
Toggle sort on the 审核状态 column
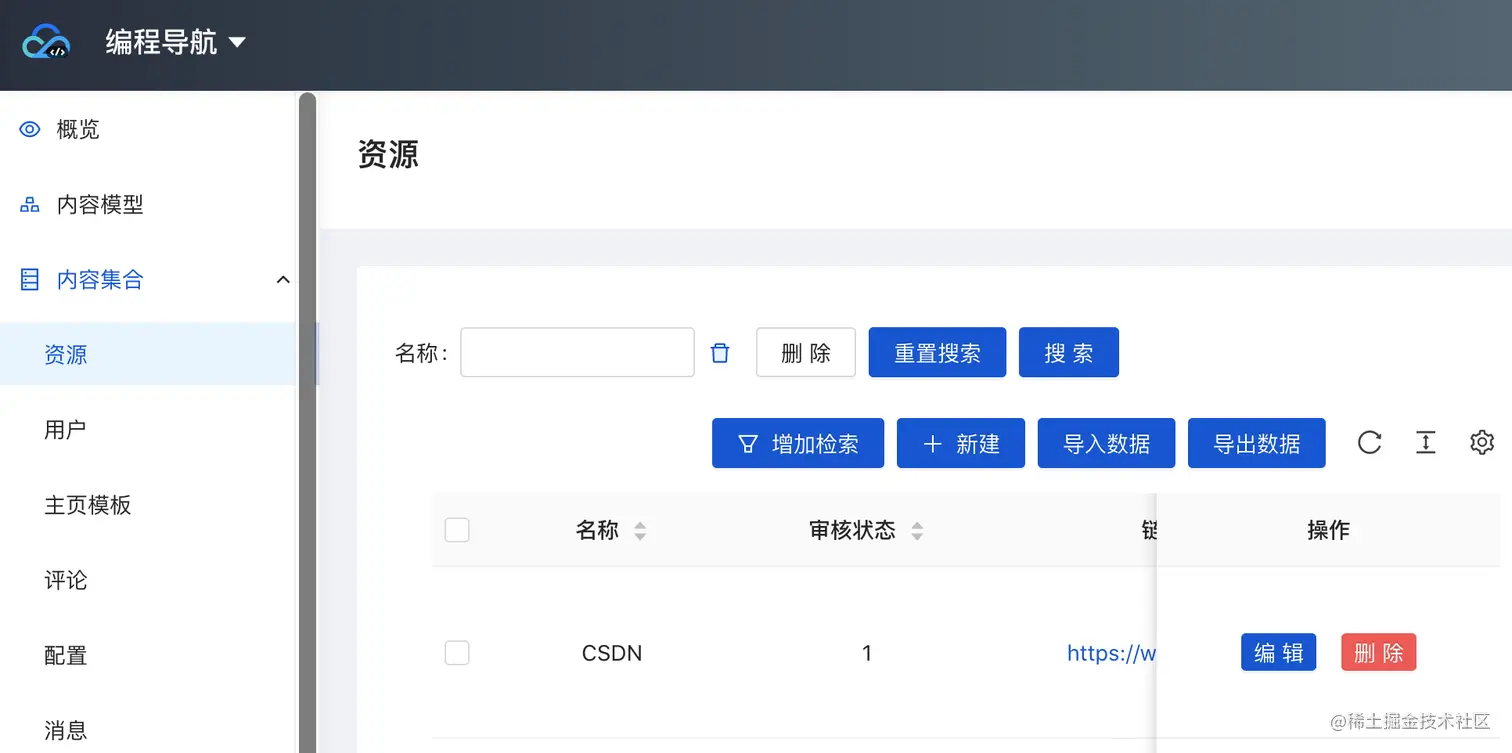click(x=917, y=530)
